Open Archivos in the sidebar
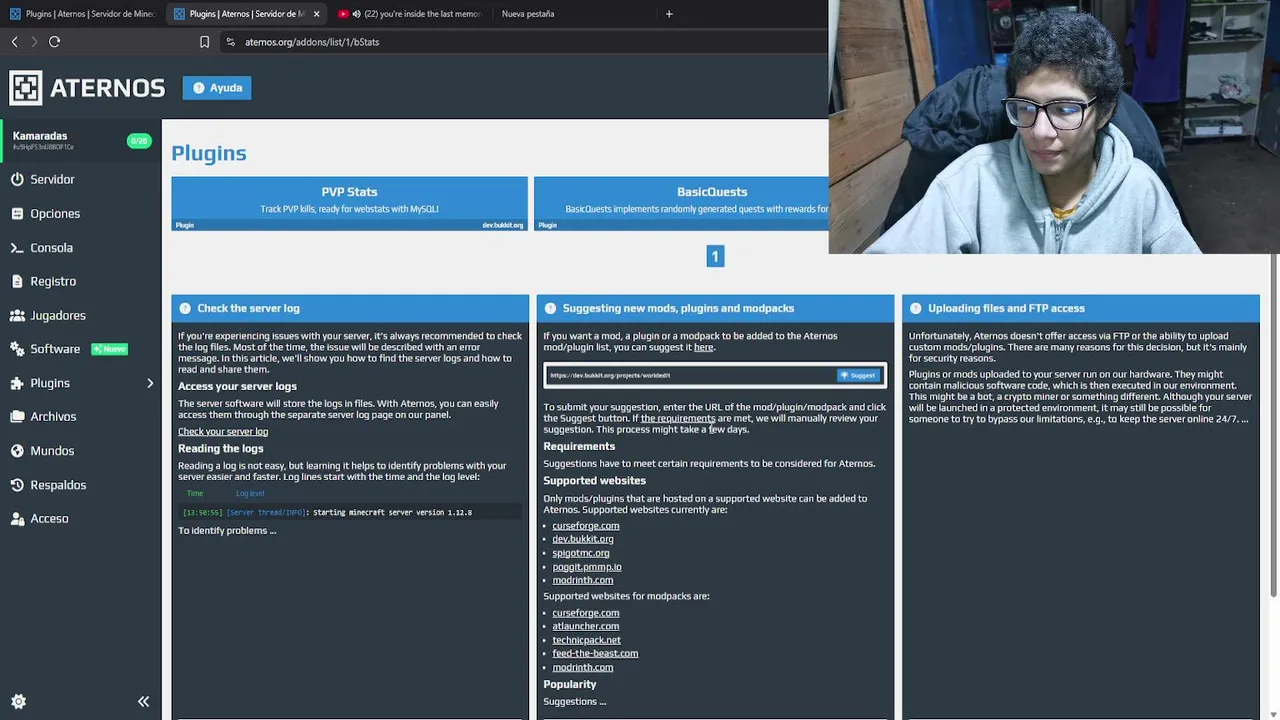The width and height of the screenshot is (1280, 720). [x=53, y=416]
